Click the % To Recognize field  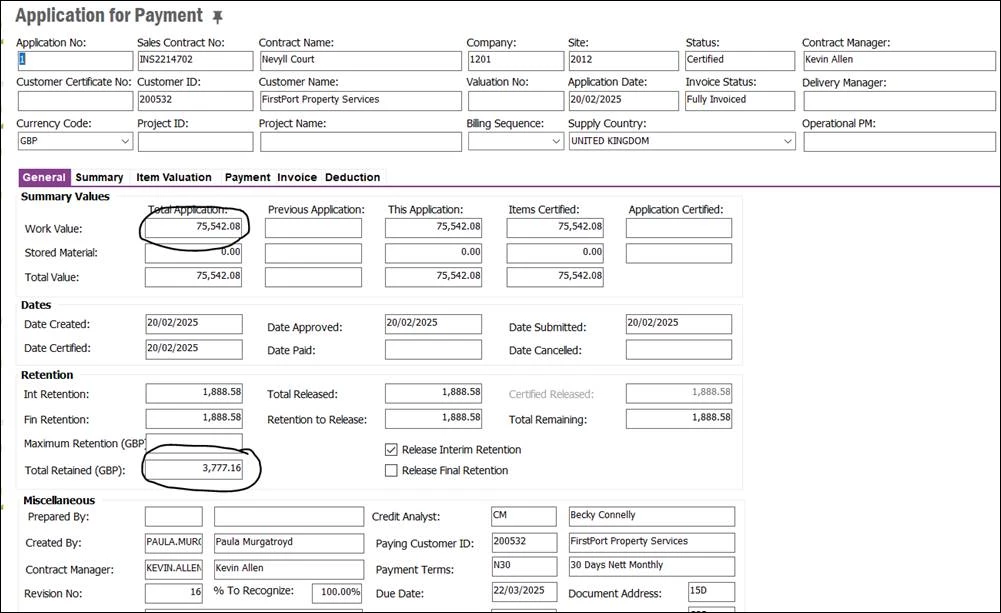click(x=337, y=593)
